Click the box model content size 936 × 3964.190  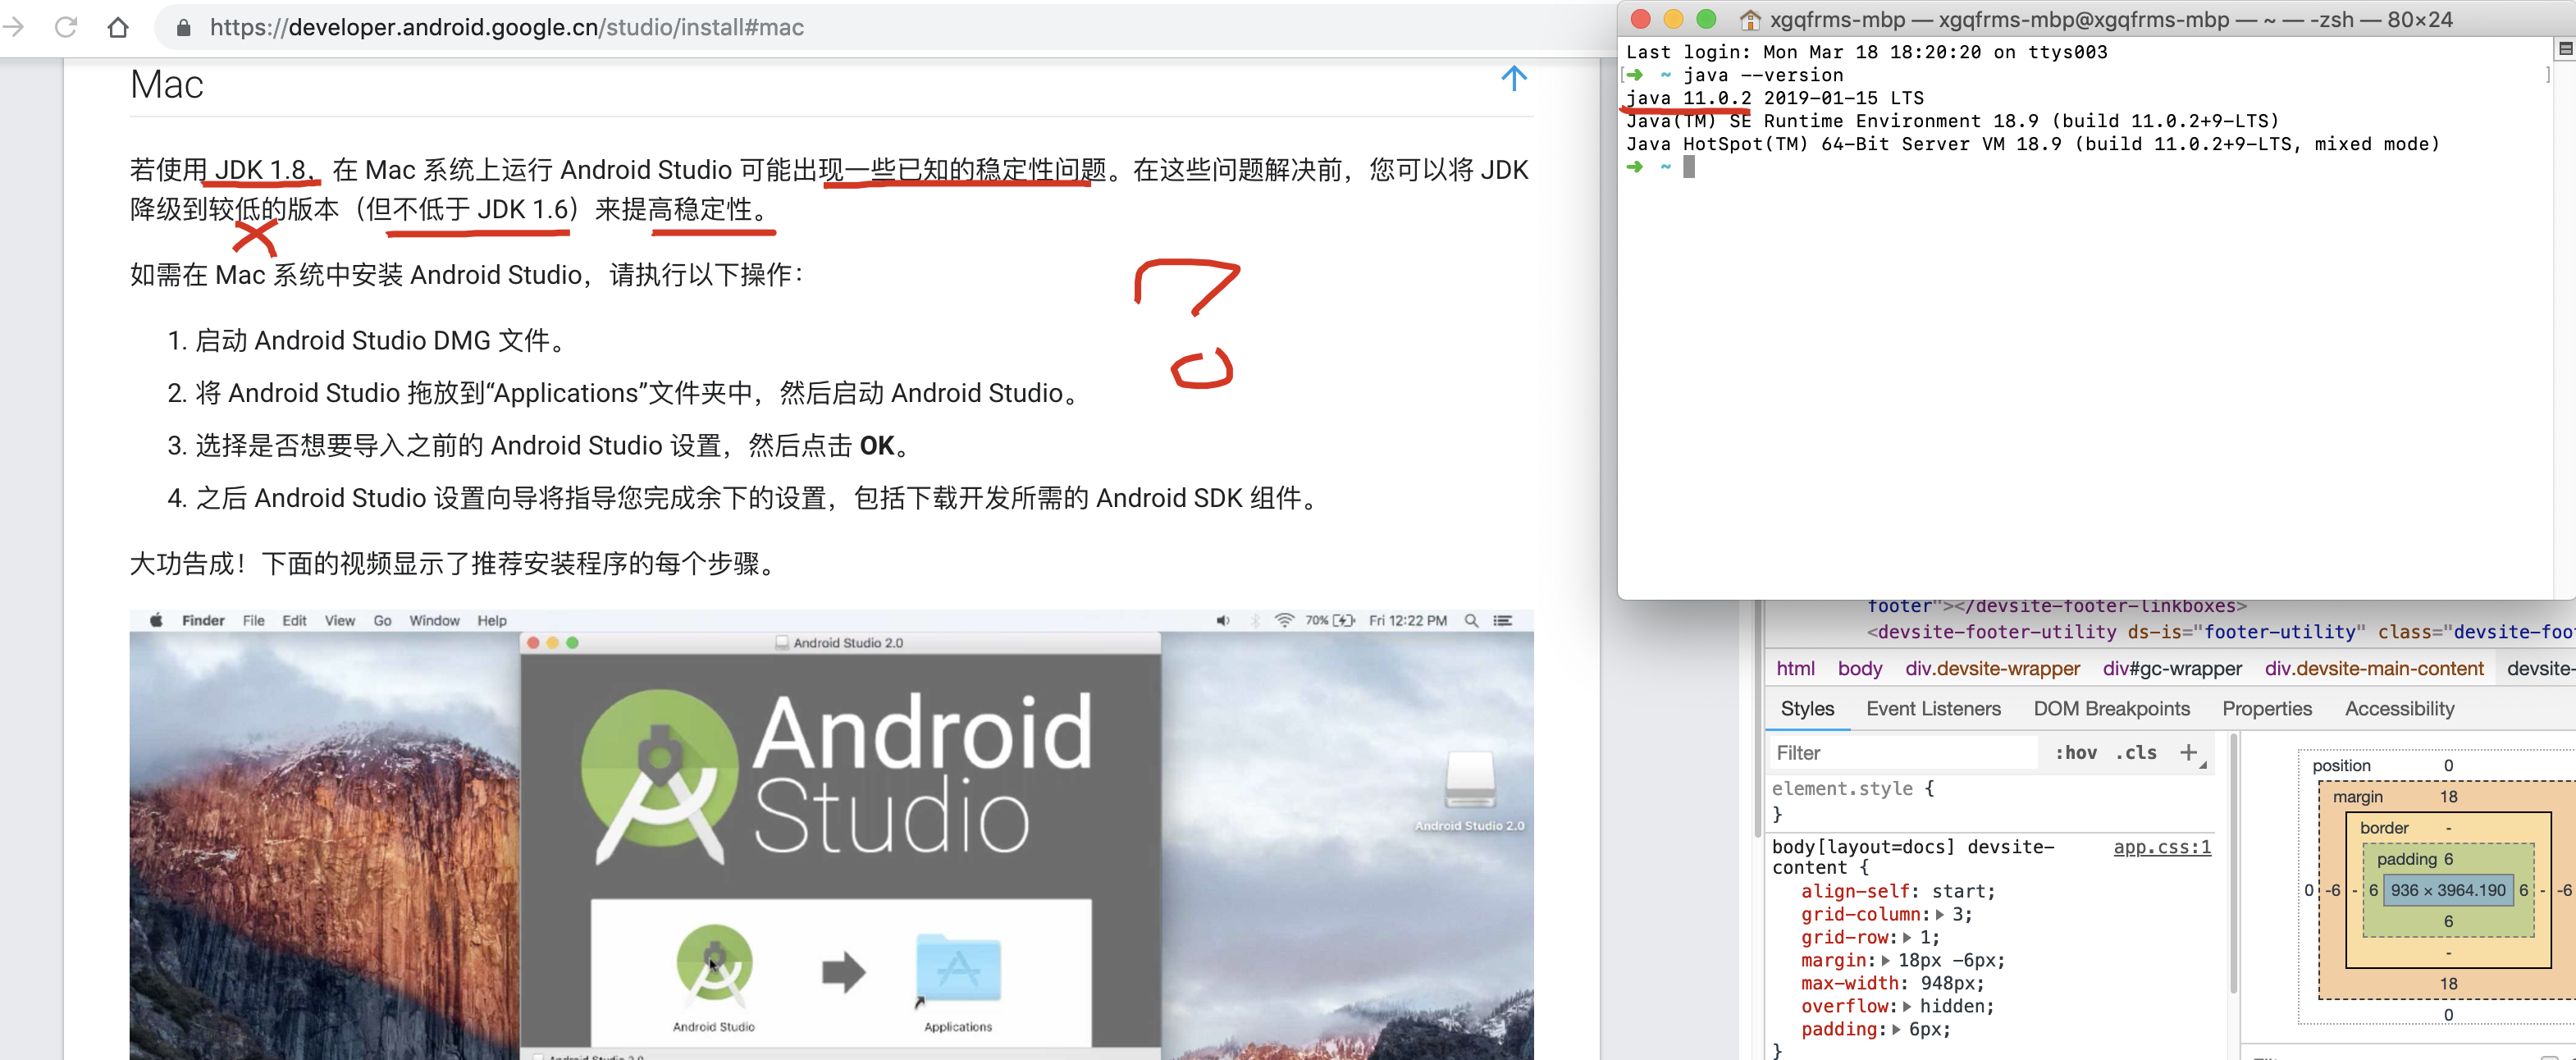point(2448,890)
